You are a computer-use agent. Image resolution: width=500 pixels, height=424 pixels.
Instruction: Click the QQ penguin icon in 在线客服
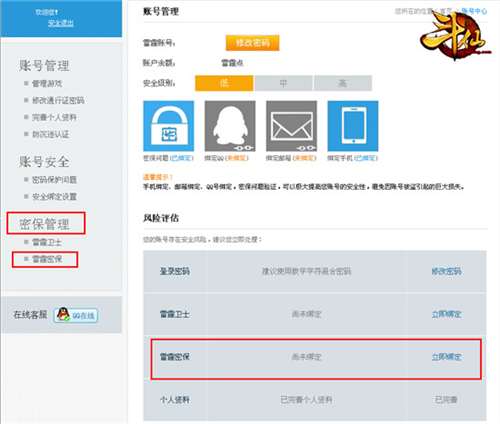tap(63, 314)
